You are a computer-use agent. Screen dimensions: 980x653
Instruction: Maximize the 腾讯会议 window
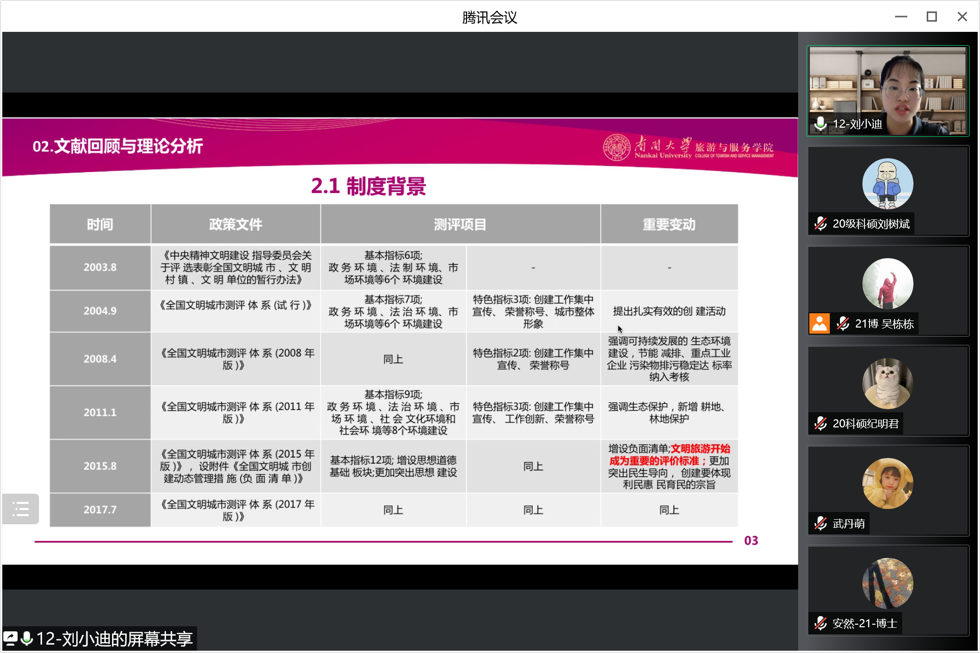pyautogui.click(x=931, y=17)
